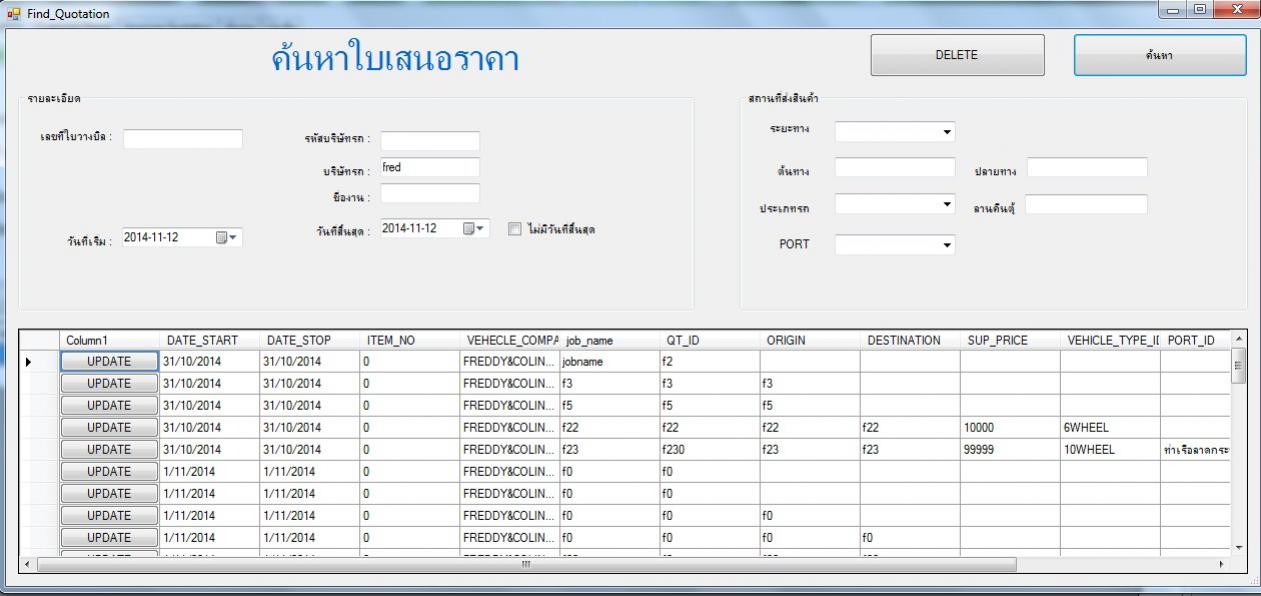
Task: Click the ORIGIN column header
Action: coord(809,340)
